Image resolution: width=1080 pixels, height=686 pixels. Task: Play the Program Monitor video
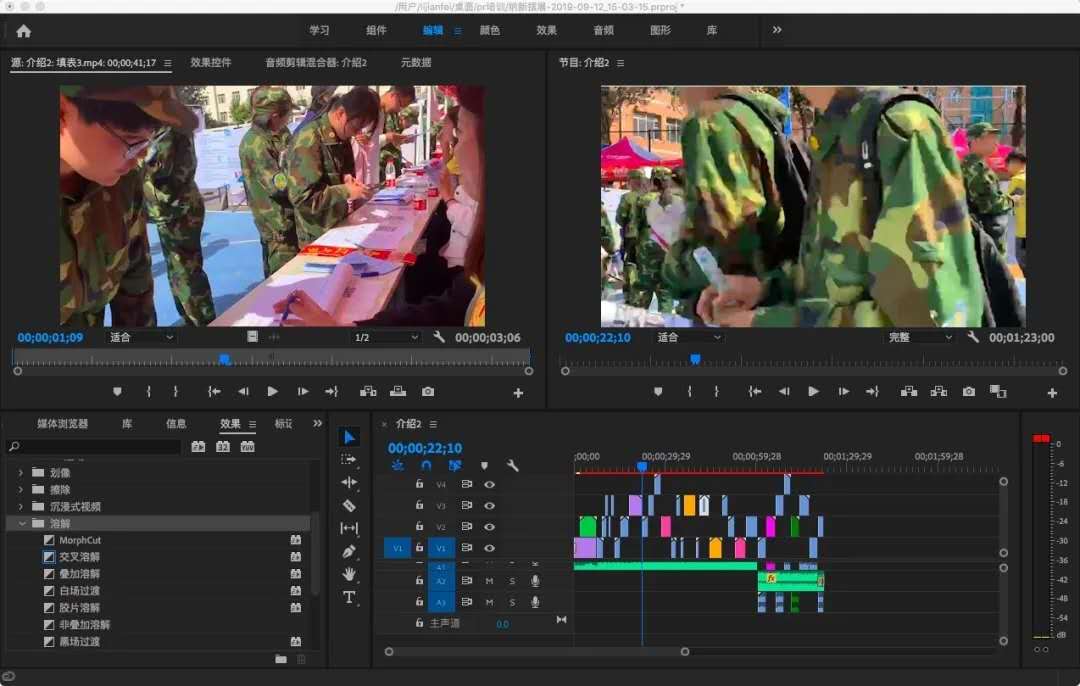[813, 392]
